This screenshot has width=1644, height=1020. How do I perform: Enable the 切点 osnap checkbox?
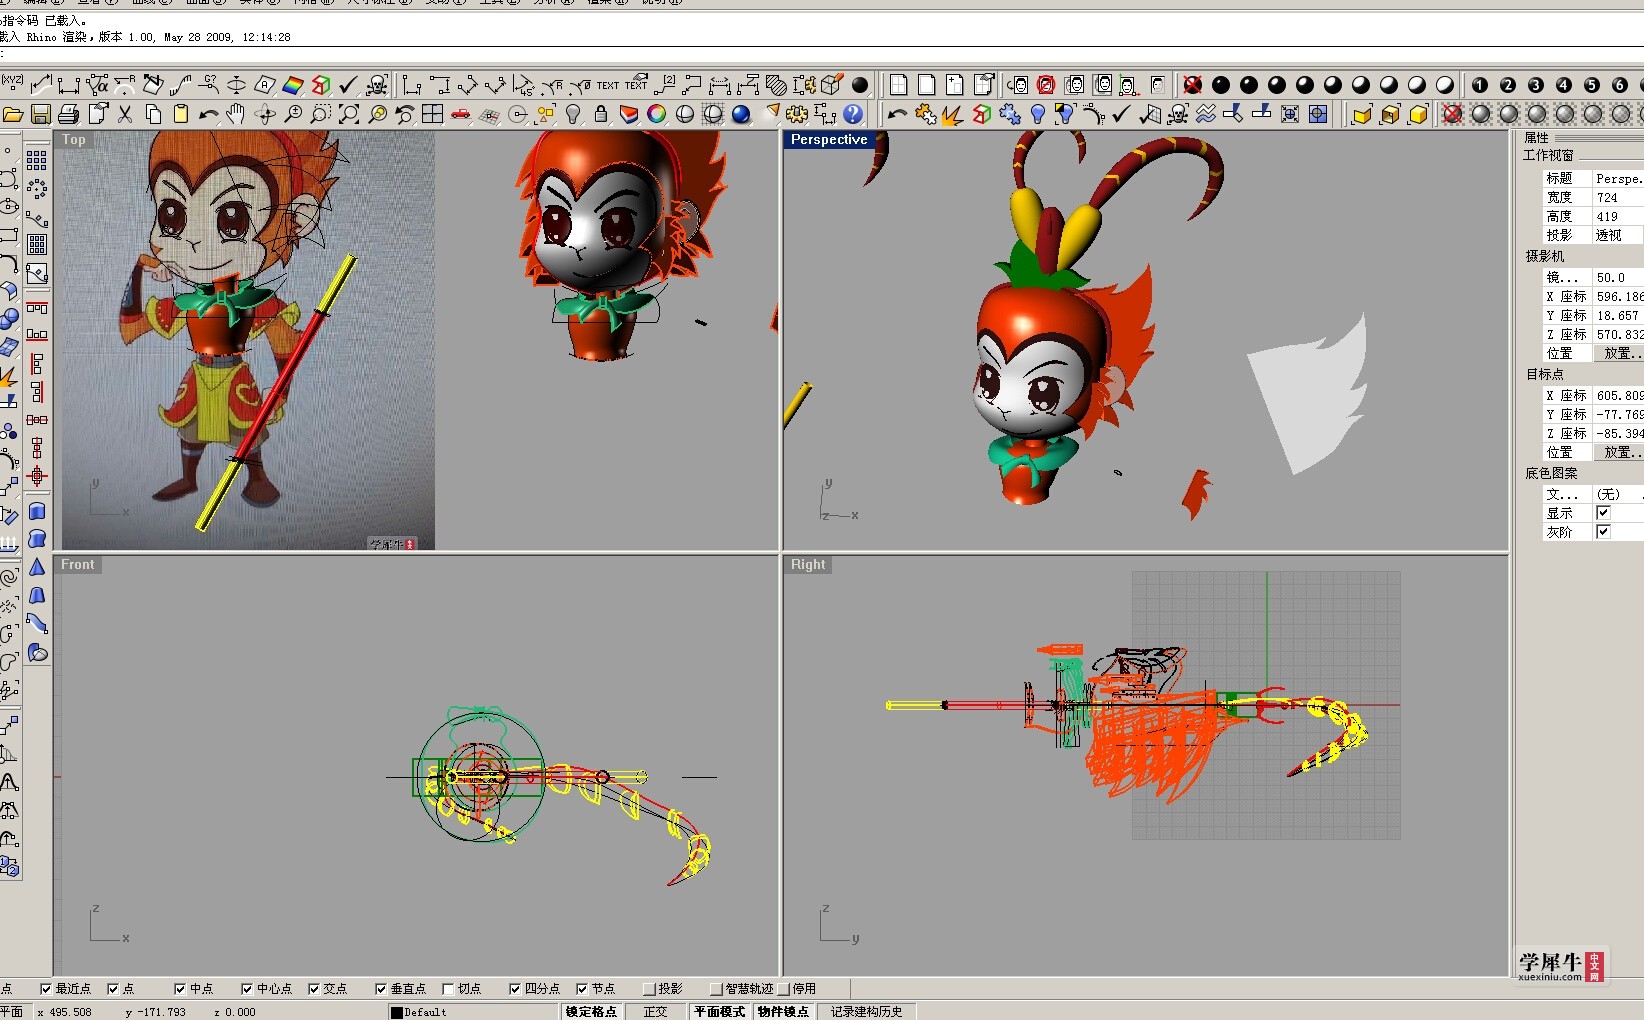point(448,989)
